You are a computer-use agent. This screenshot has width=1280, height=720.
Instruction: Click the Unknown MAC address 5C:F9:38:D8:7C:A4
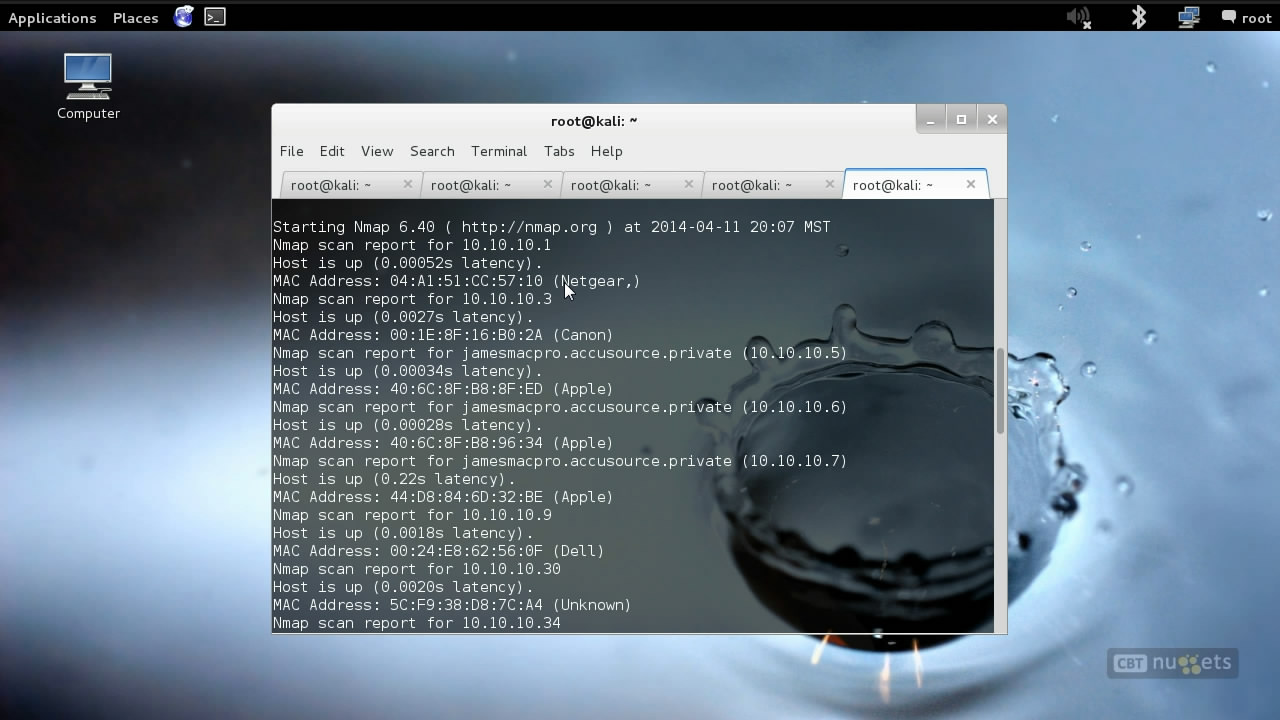(x=466, y=605)
